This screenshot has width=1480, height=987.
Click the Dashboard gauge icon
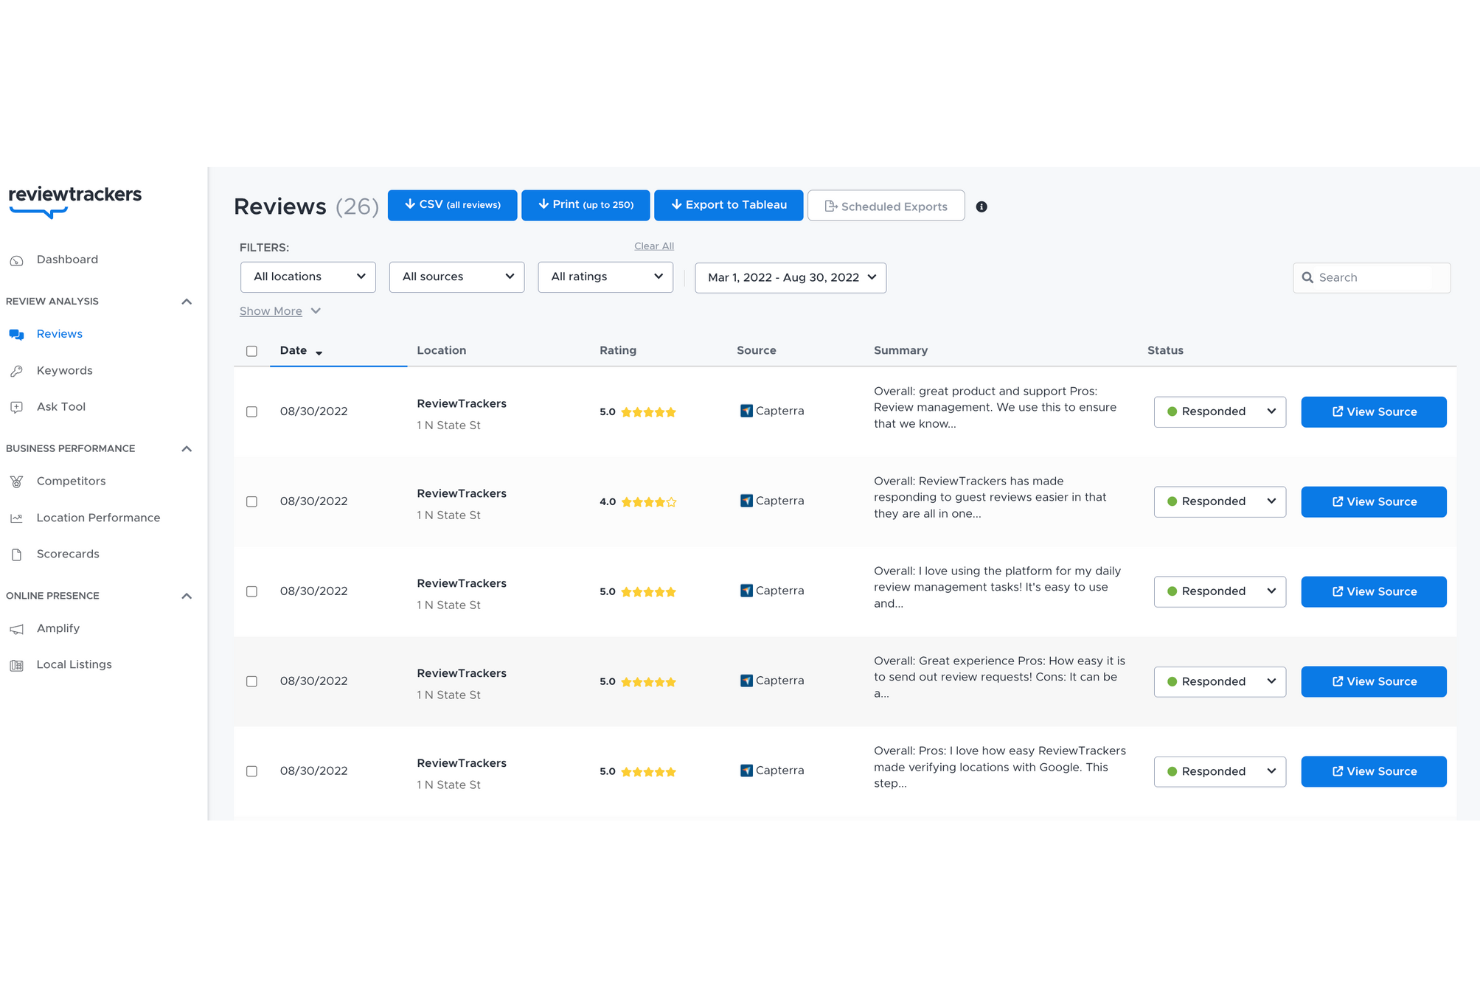[17, 261]
